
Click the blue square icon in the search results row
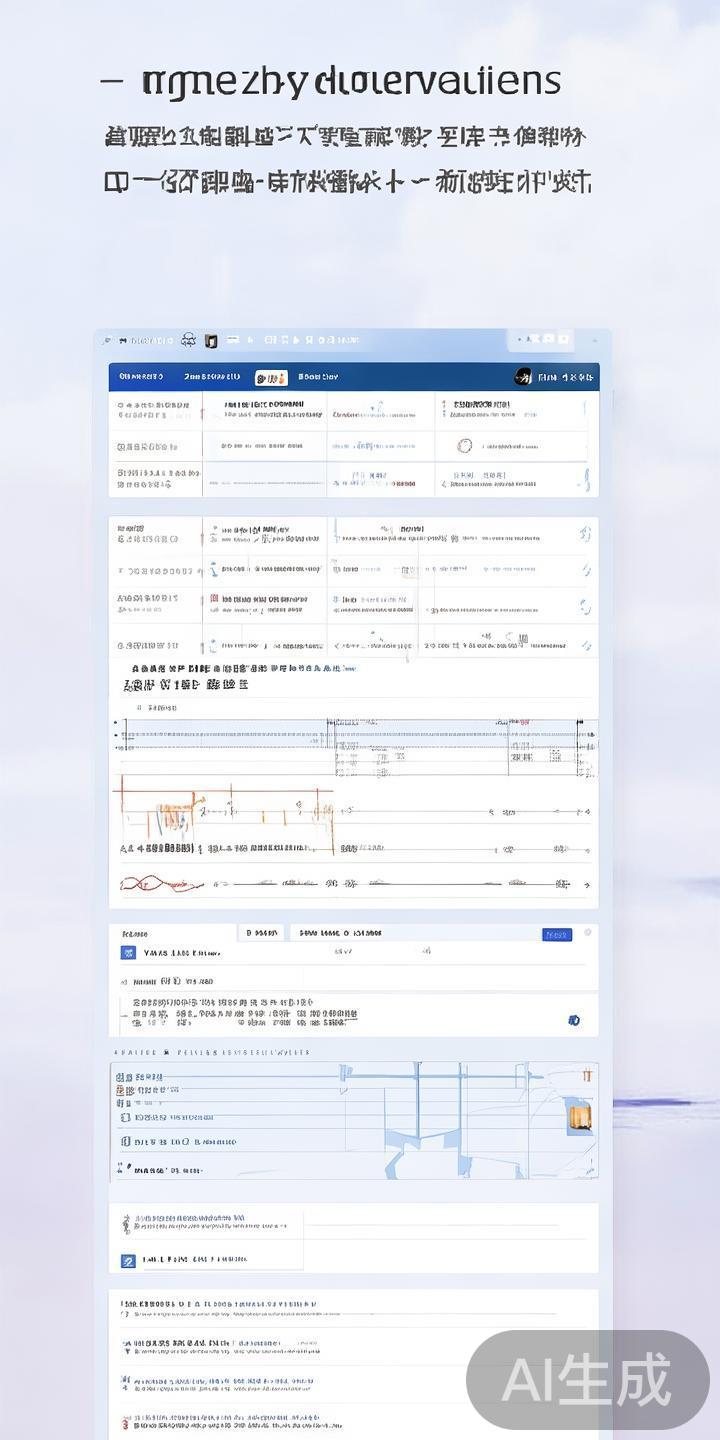128,953
